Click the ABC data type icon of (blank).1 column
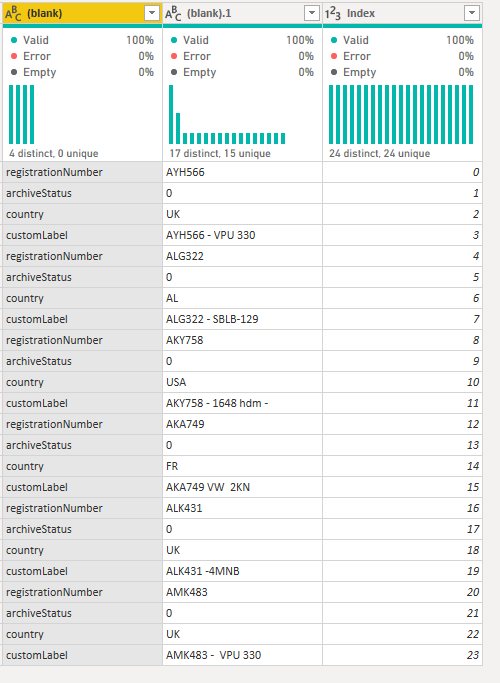The width and height of the screenshot is (500, 683). click(173, 14)
